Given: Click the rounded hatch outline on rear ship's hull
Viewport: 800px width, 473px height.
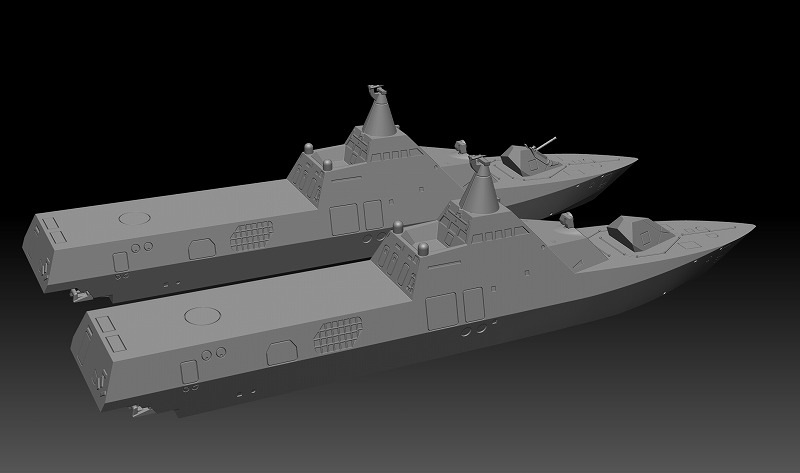Looking at the screenshot, I should [202, 249].
